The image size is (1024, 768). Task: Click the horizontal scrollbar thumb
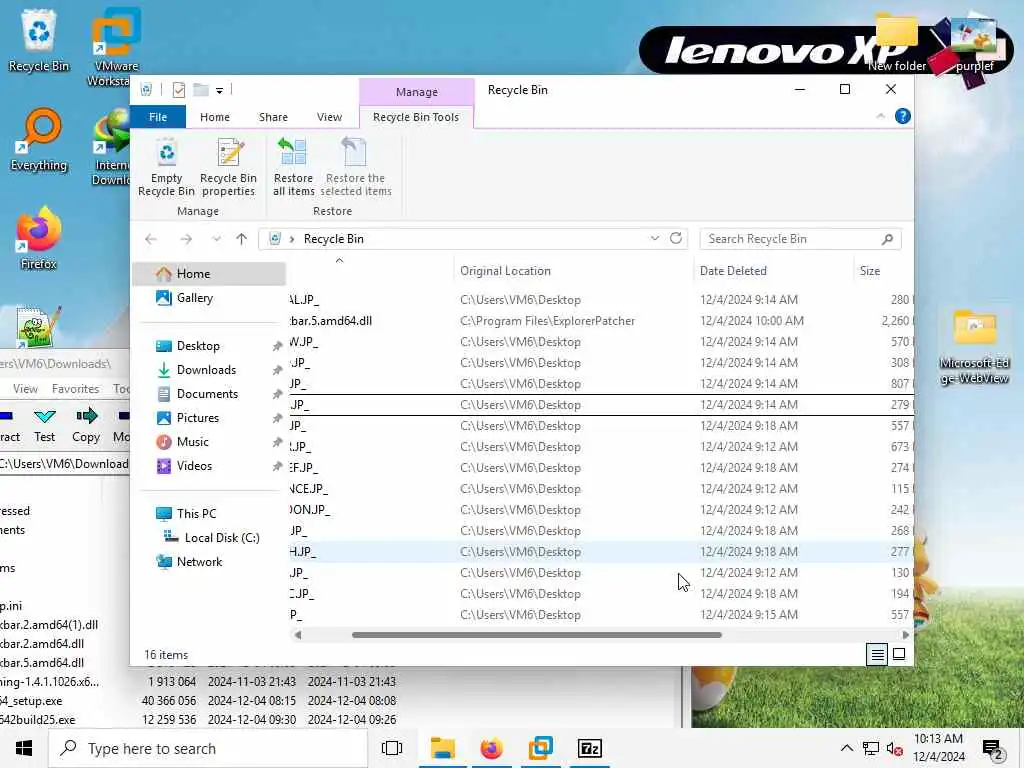click(x=536, y=635)
